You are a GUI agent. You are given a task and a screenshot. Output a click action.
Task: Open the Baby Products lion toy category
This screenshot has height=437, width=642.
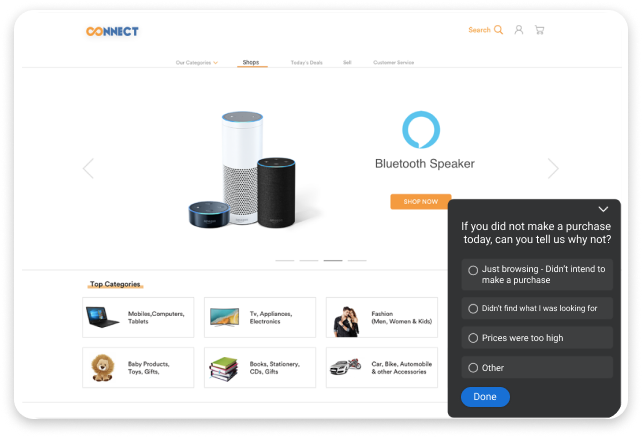(138, 367)
